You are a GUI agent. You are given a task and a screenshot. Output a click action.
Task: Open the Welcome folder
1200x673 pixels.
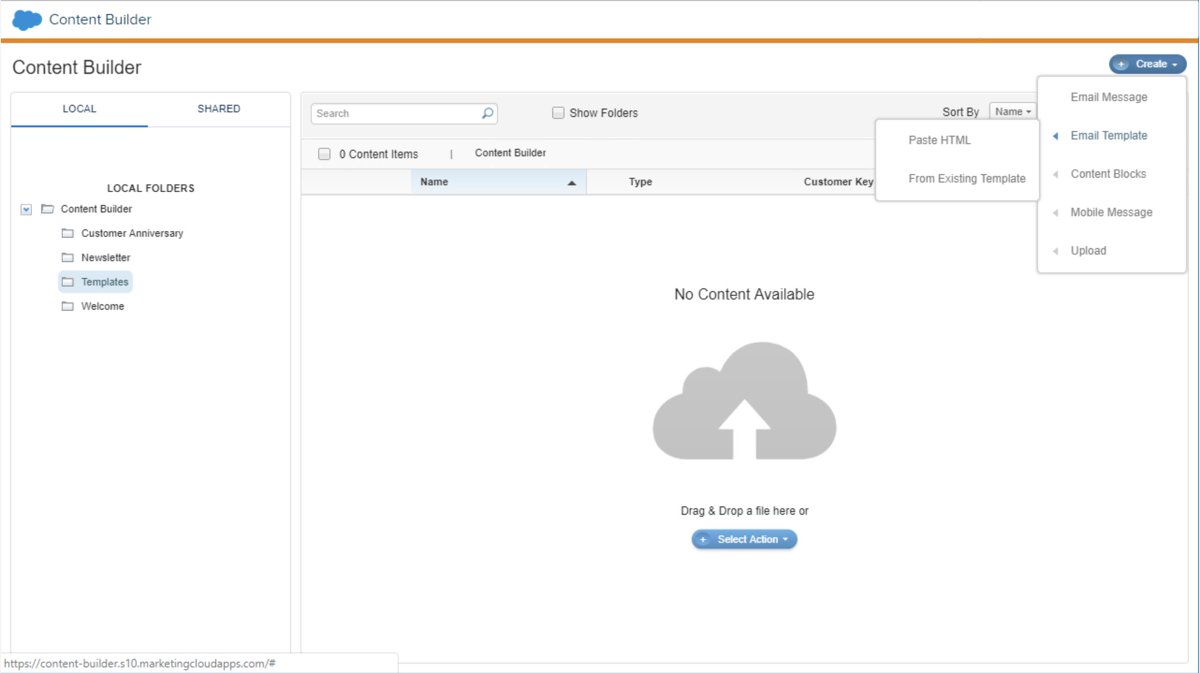(x=103, y=306)
